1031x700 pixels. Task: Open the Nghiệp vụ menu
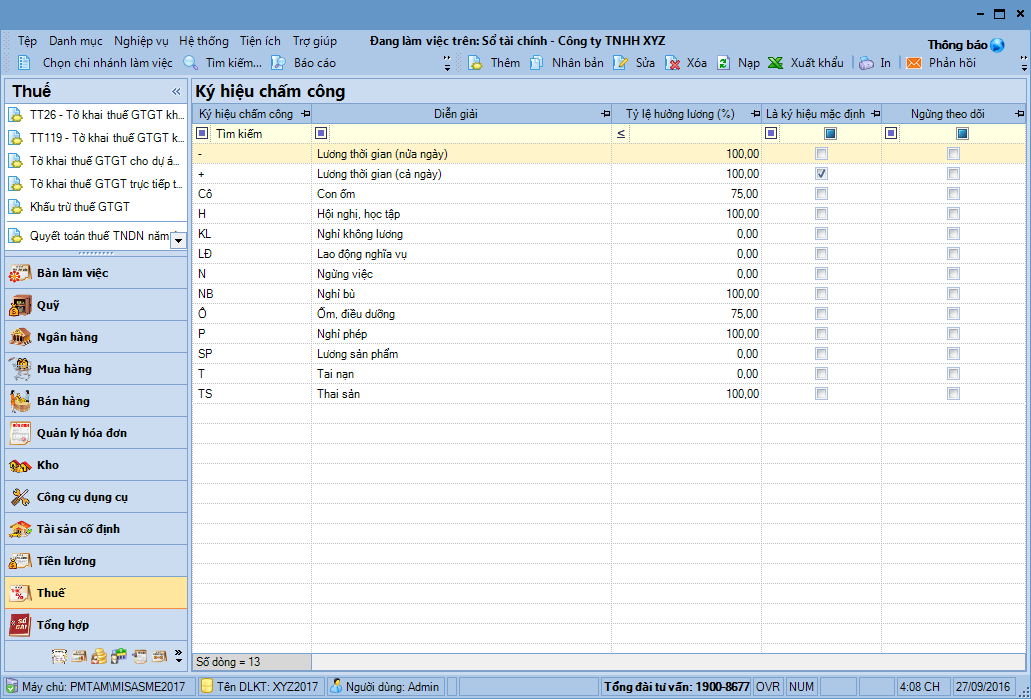(x=141, y=41)
